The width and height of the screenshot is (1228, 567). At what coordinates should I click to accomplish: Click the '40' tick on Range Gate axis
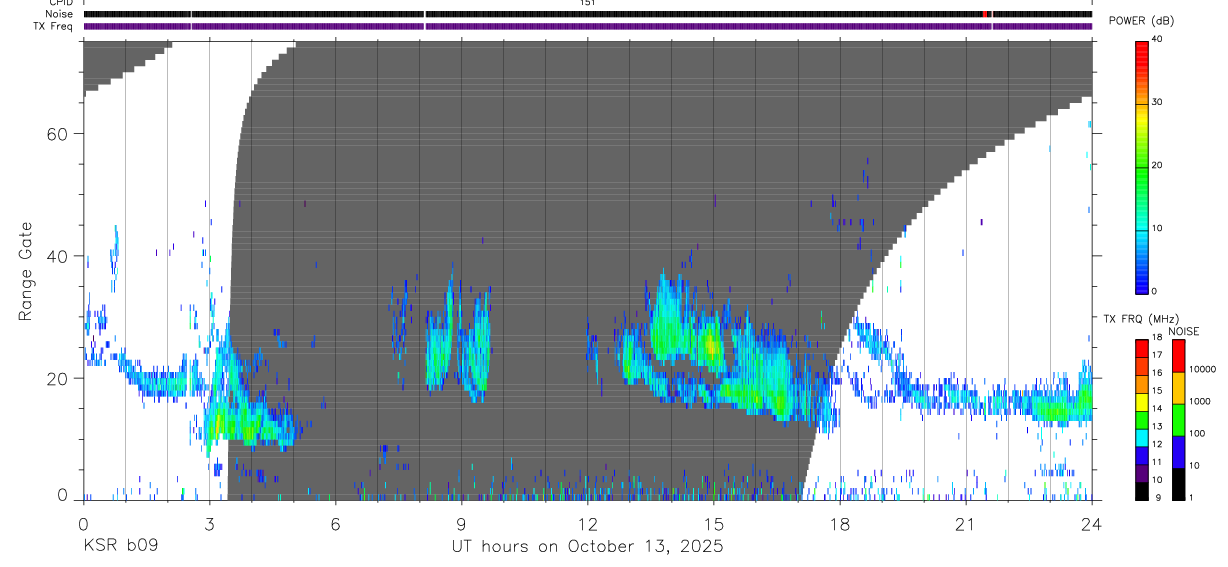60,256
